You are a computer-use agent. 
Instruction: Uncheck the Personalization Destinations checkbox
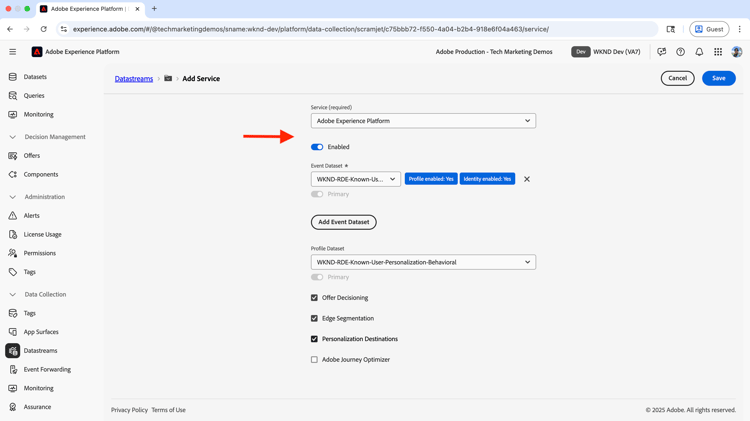[x=314, y=339]
